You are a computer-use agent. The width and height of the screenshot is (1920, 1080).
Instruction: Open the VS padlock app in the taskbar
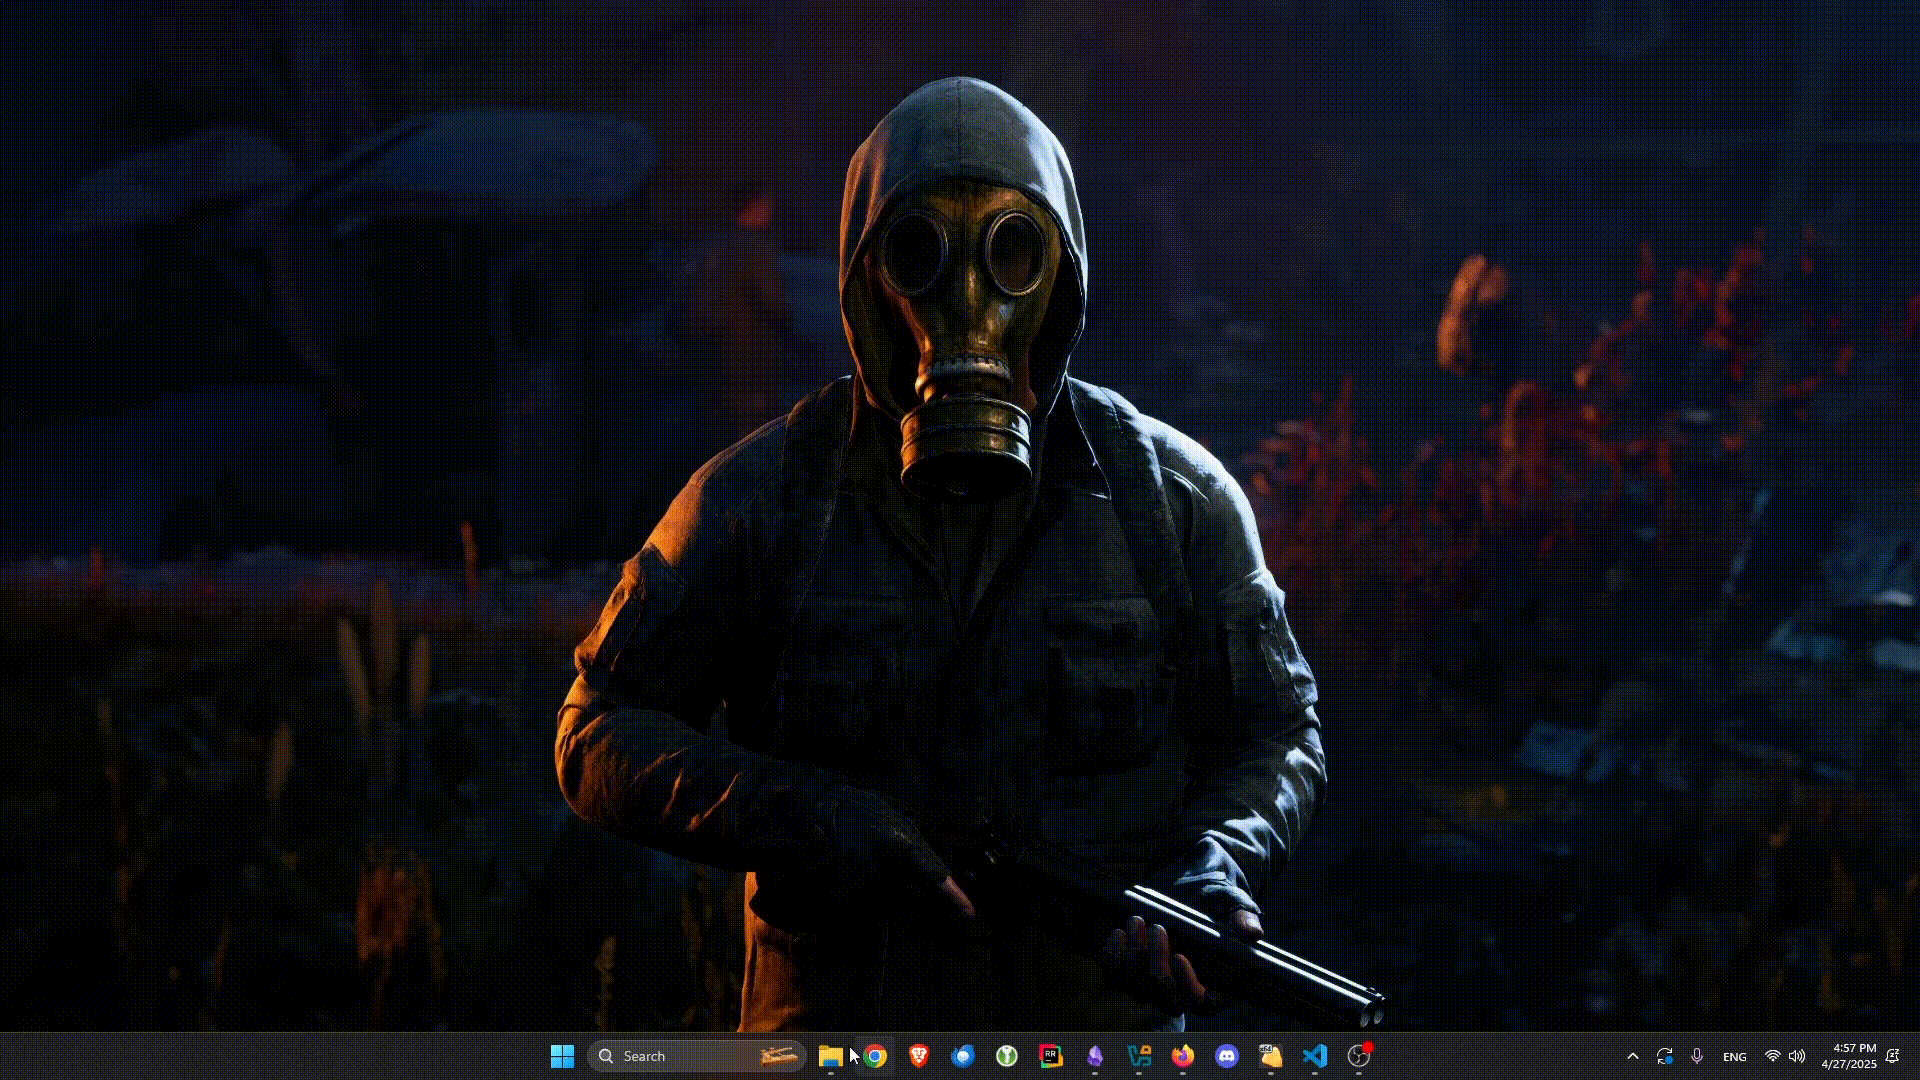click(1139, 1056)
